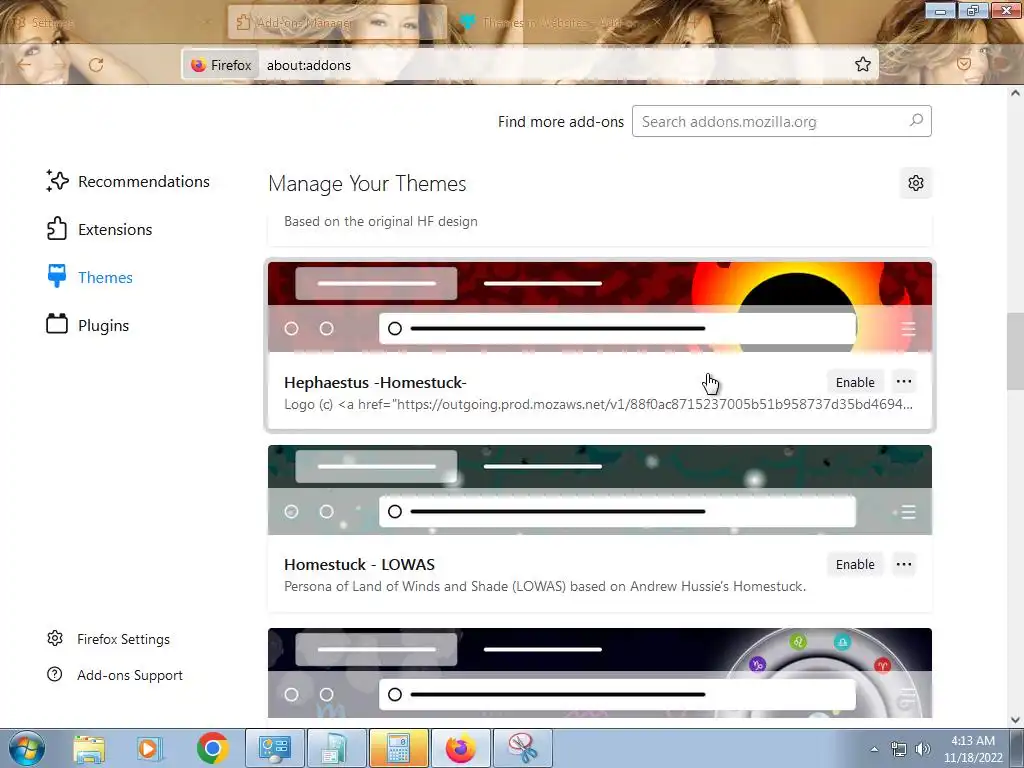Image resolution: width=1024 pixels, height=768 pixels.
Task: Switch to the Add-ons Manager tab
Action: [x=337, y=23]
